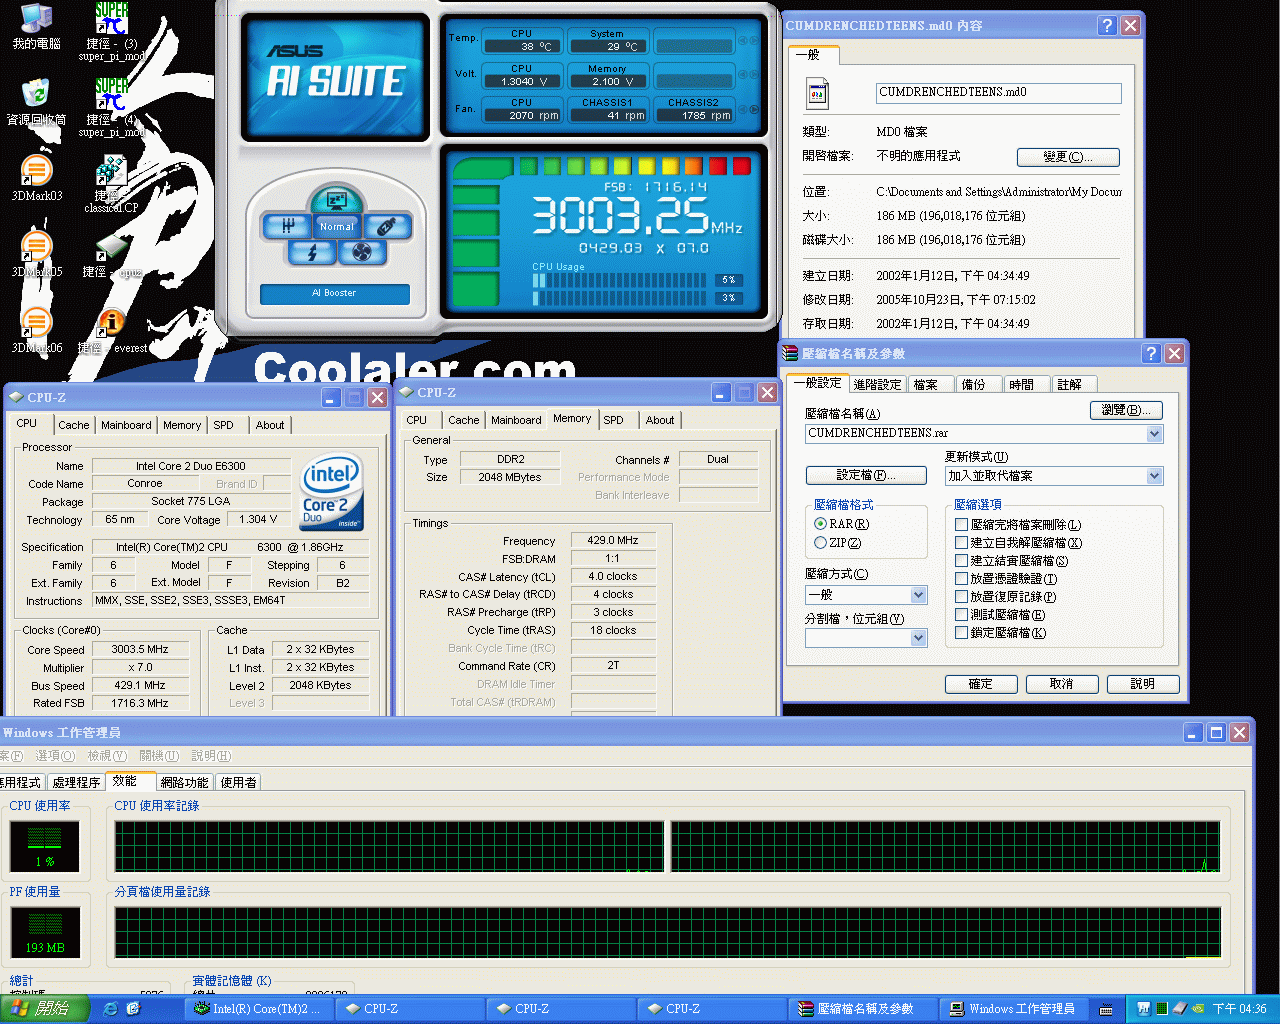
Task: Open the Cache tab in left CPU-Z window
Action: tap(74, 425)
